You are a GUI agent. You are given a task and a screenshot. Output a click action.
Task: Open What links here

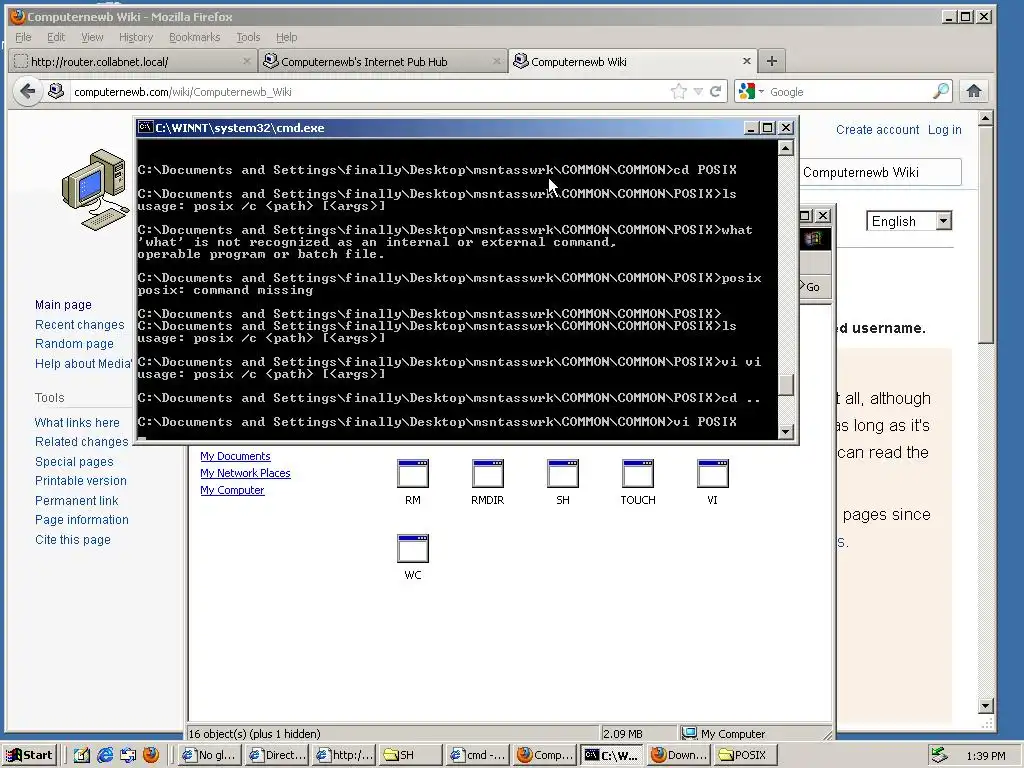pyautogui.click(x=77, y=423)
